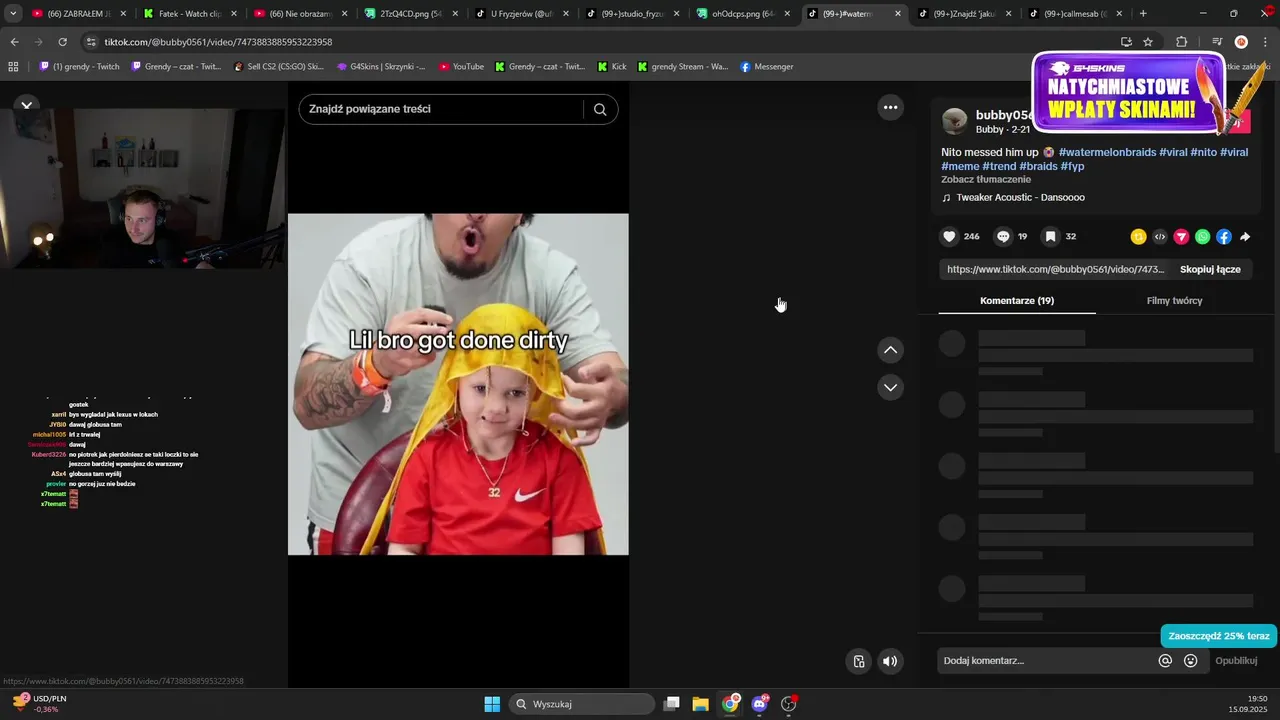Open the 'Sell CS2 (CS:GO) Ski...' bookmark
1280x720 pixels.
pos(278,67)
